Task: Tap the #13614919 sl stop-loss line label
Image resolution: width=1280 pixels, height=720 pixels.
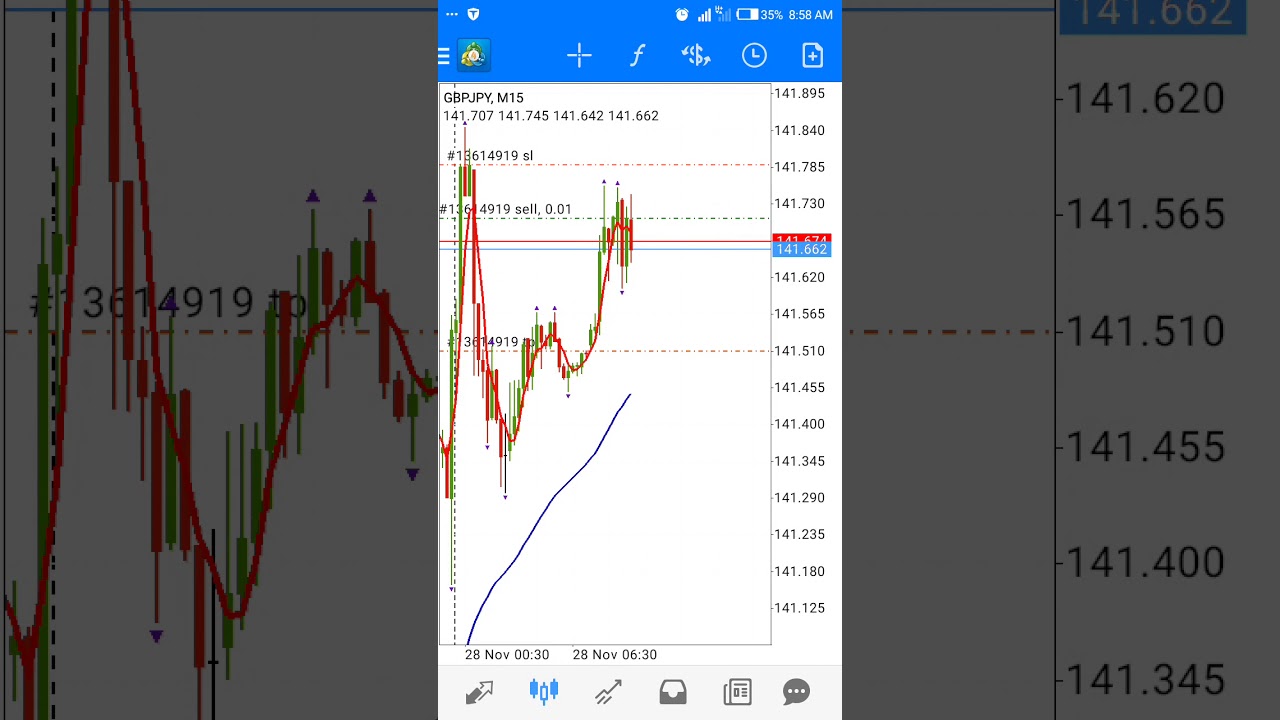Action: 490,156
